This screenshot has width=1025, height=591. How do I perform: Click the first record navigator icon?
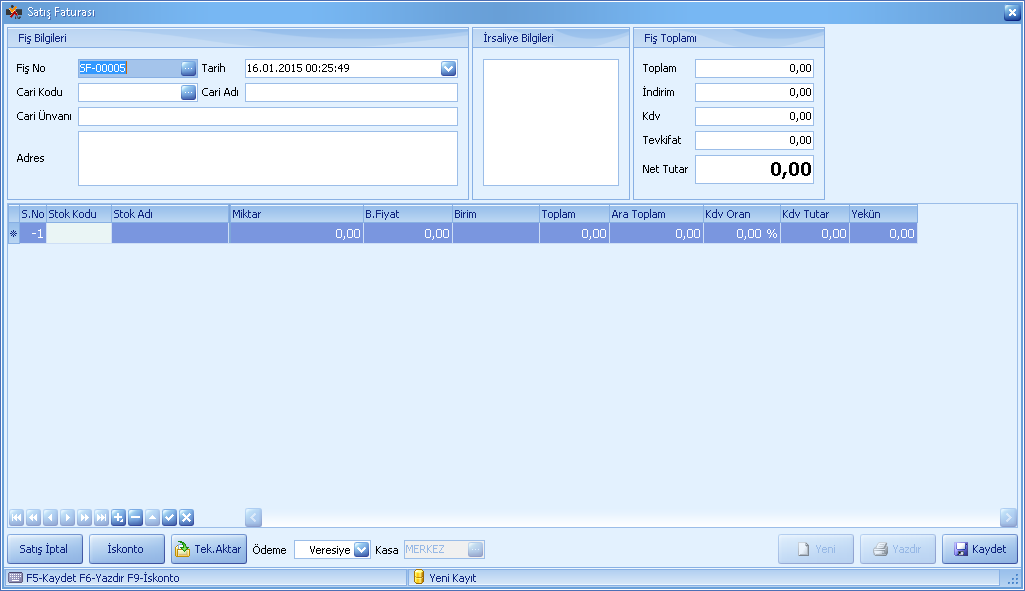point(16,517)
